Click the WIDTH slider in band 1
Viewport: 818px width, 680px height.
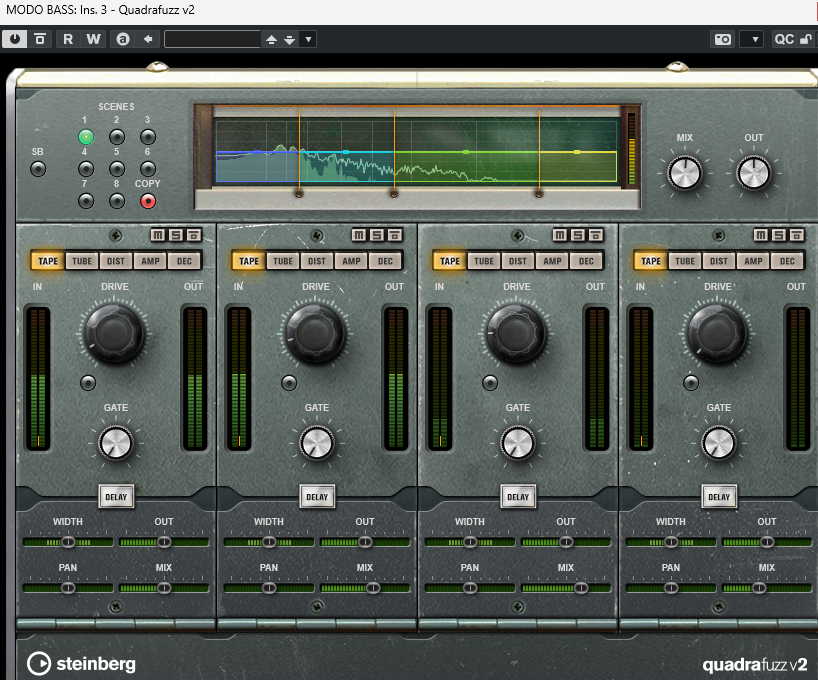[x=68, y=542]
